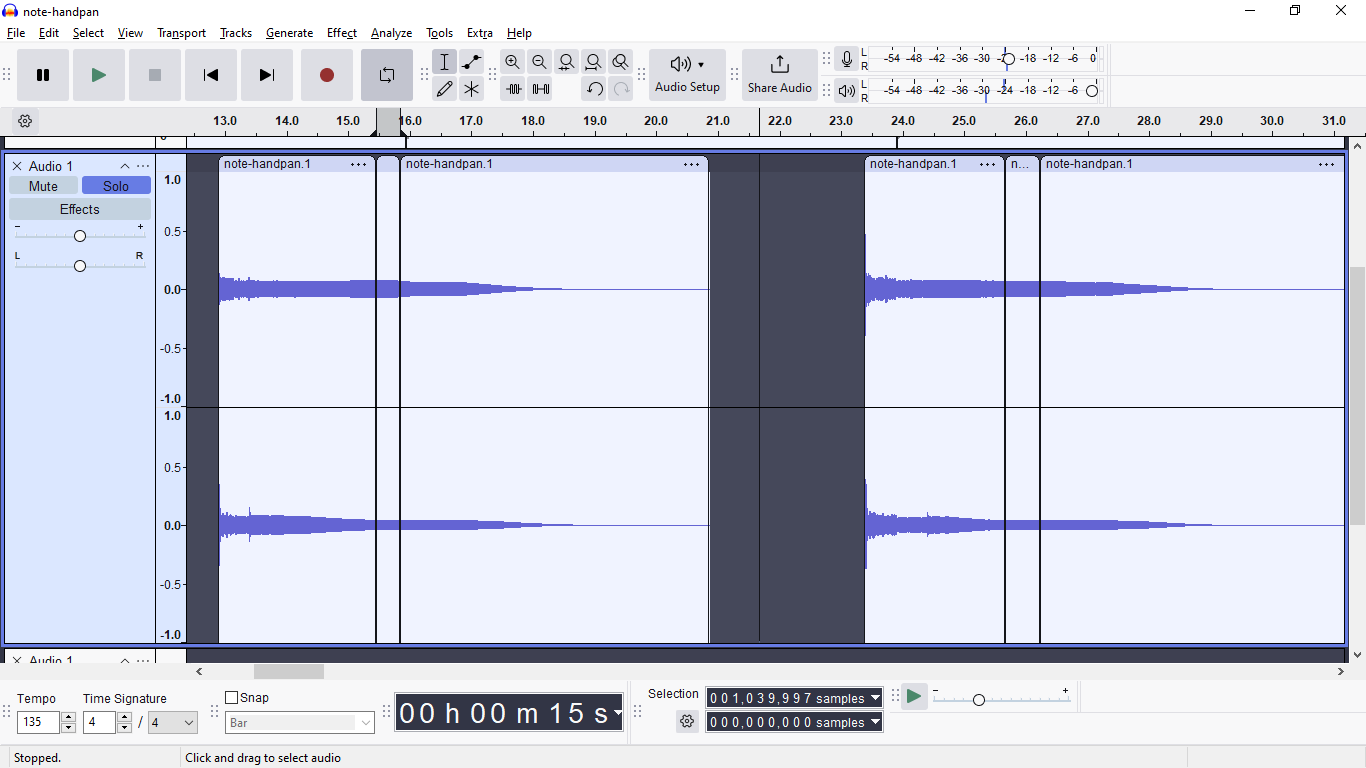1366x768 pixels.
Task: Select the Envelope tool
Action: tap(472, 62)
